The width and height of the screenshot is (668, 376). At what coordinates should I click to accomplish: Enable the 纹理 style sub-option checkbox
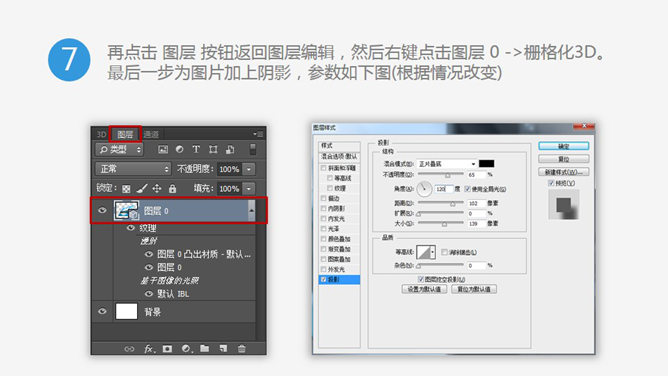point(330,188)
